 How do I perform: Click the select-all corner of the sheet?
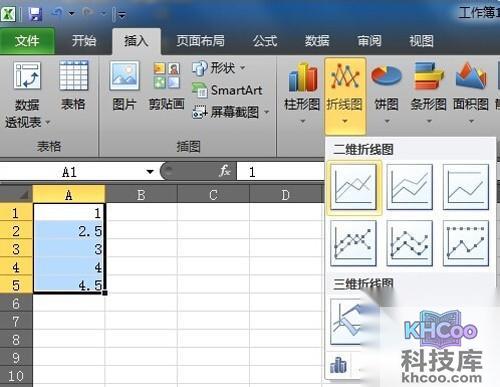(x=16, y=194)
